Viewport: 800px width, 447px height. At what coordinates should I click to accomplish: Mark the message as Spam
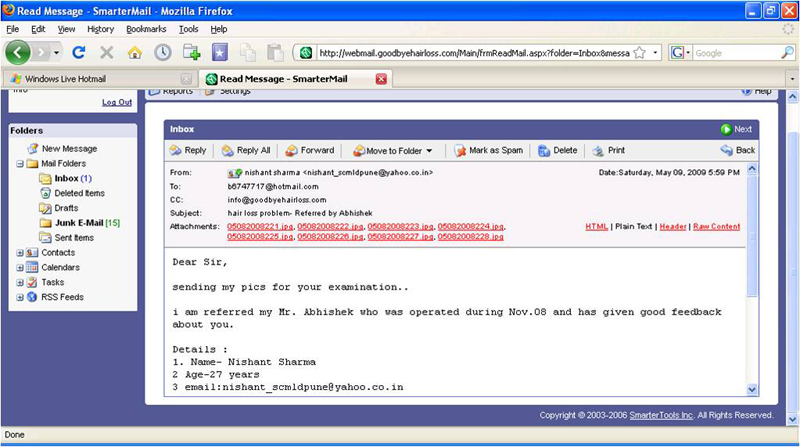489,150
